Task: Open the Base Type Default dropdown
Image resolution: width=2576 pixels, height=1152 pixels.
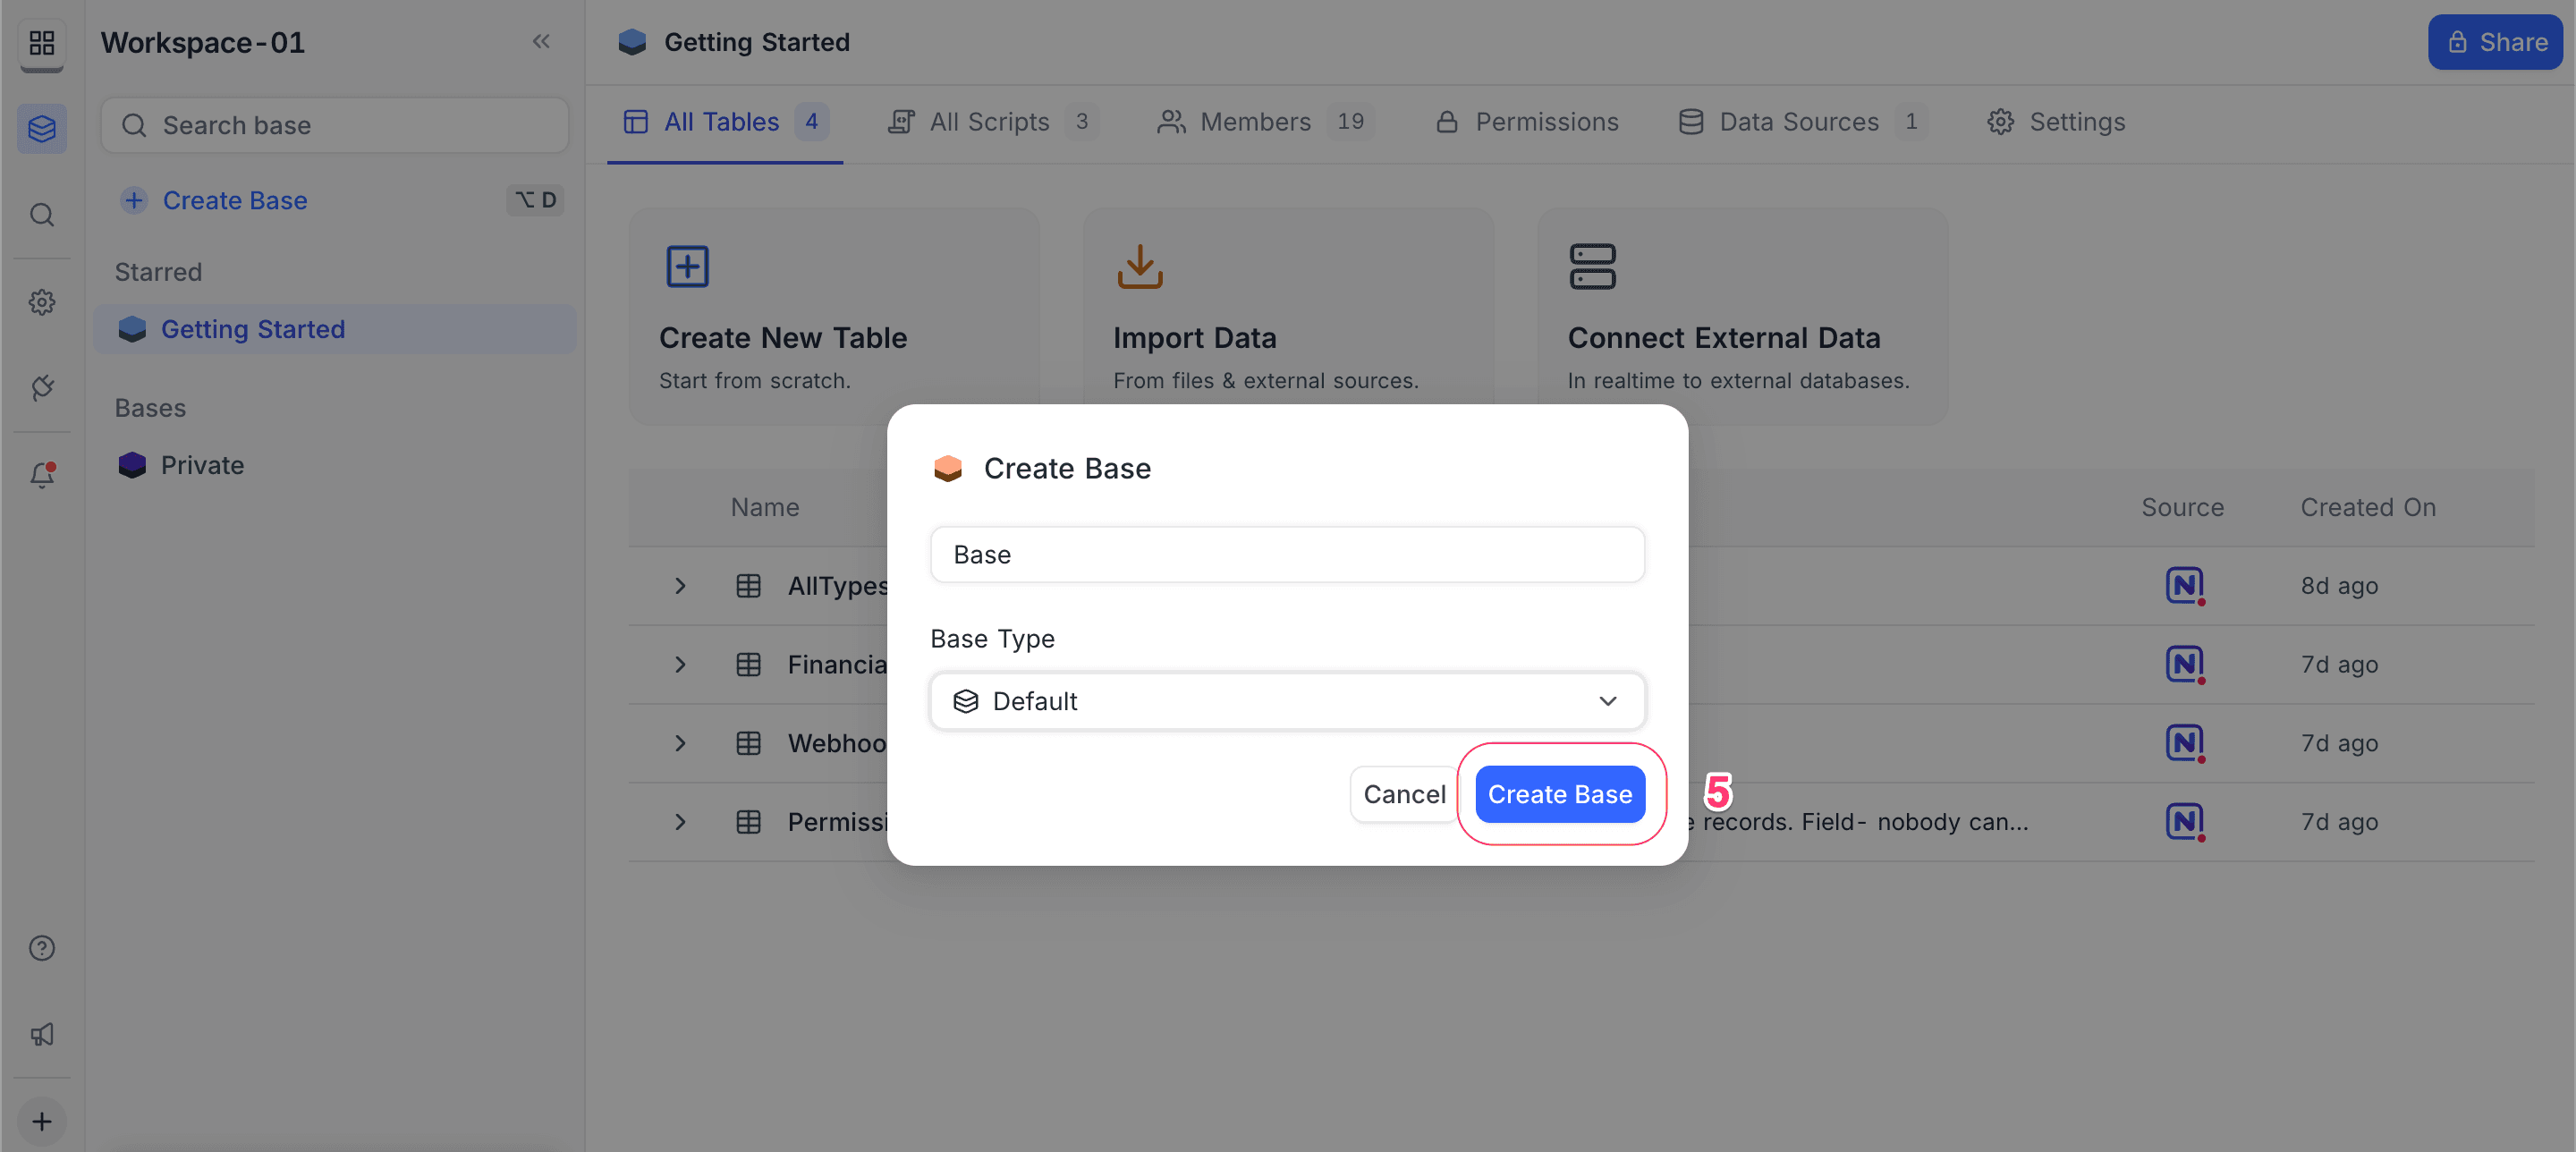Action: (x=1286, y=701)
